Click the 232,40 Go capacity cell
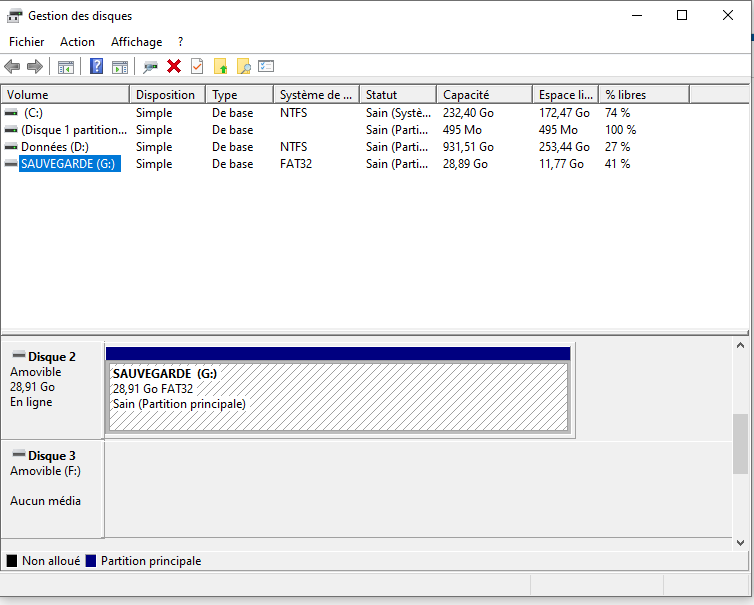Viewport: 754px width, 605px height. [x=468, y=113]
